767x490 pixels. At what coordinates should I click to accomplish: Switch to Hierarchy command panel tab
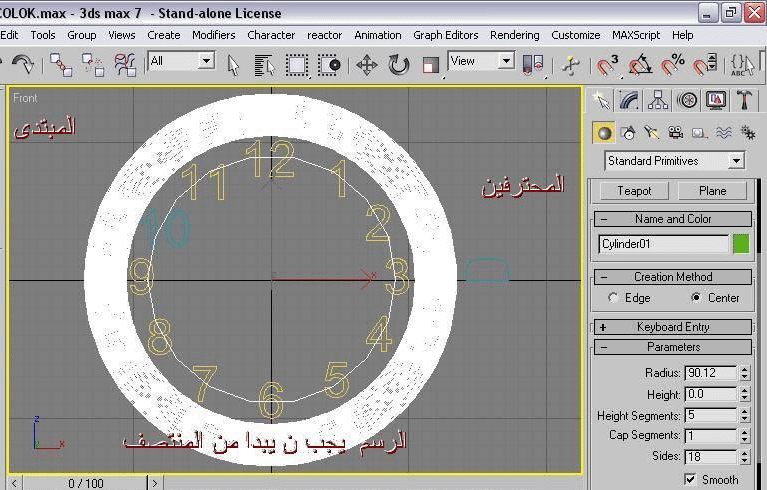coord(658,100)
